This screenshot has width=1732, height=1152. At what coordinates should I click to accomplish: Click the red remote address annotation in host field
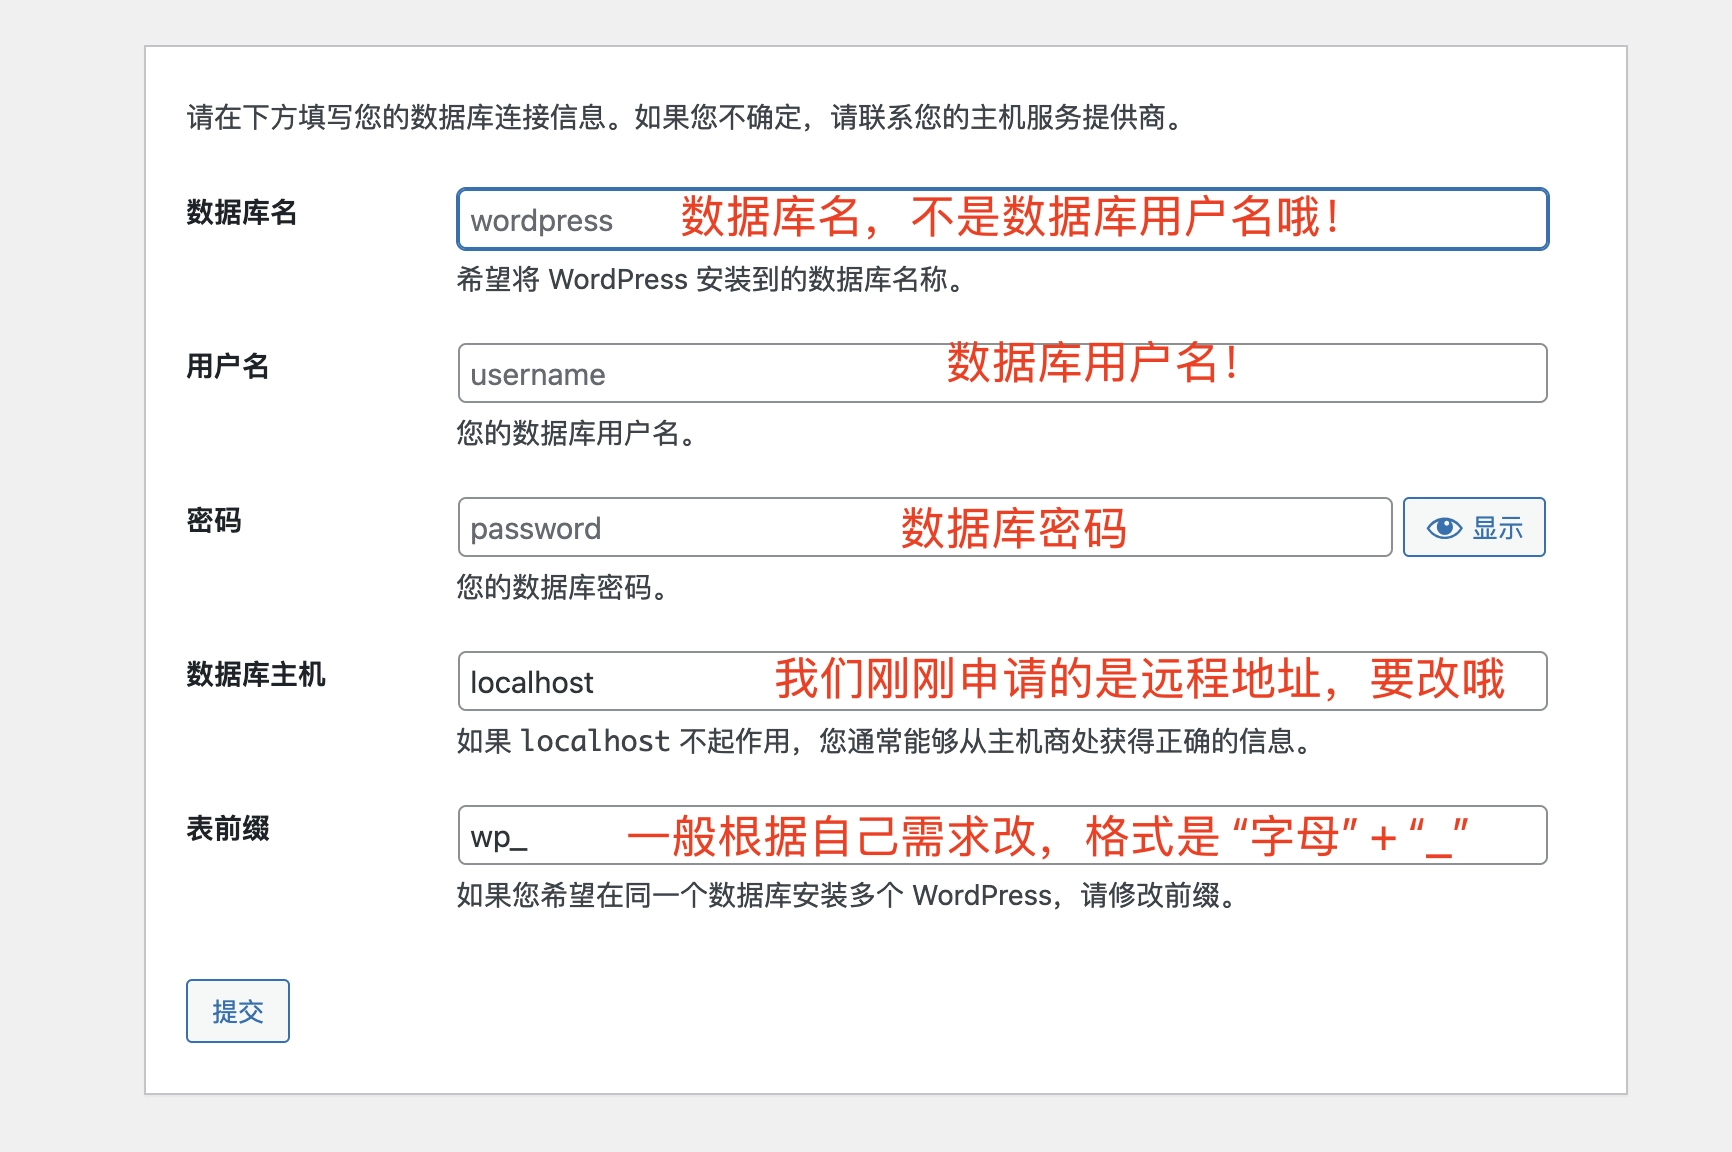1139,680
